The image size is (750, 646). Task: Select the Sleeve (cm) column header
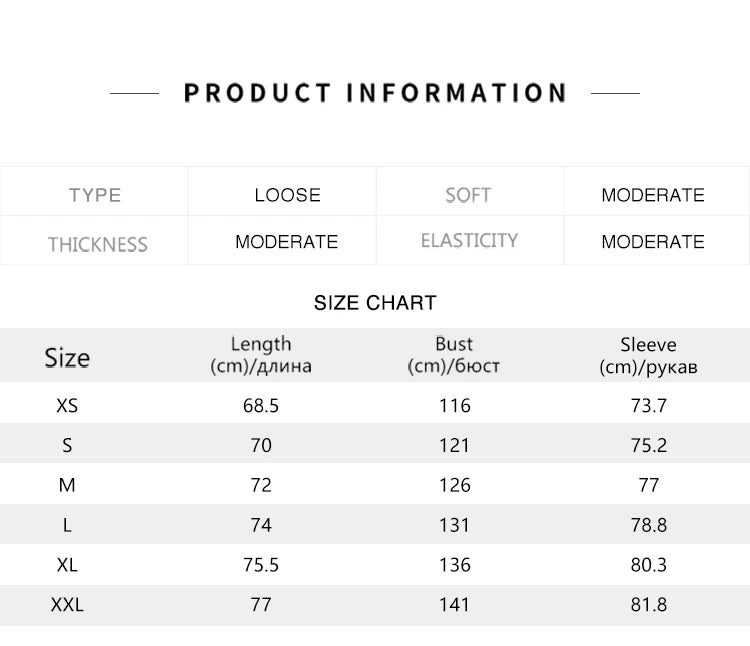648,355
